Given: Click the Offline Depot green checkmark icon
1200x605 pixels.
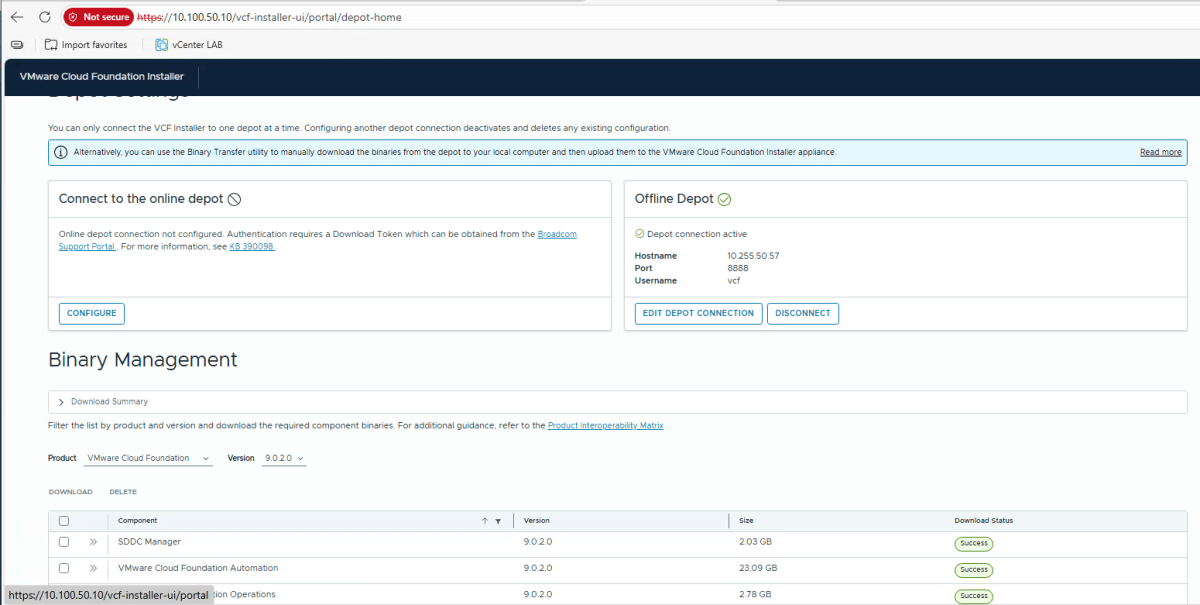Looking at the screenshot, I should 725,199.
